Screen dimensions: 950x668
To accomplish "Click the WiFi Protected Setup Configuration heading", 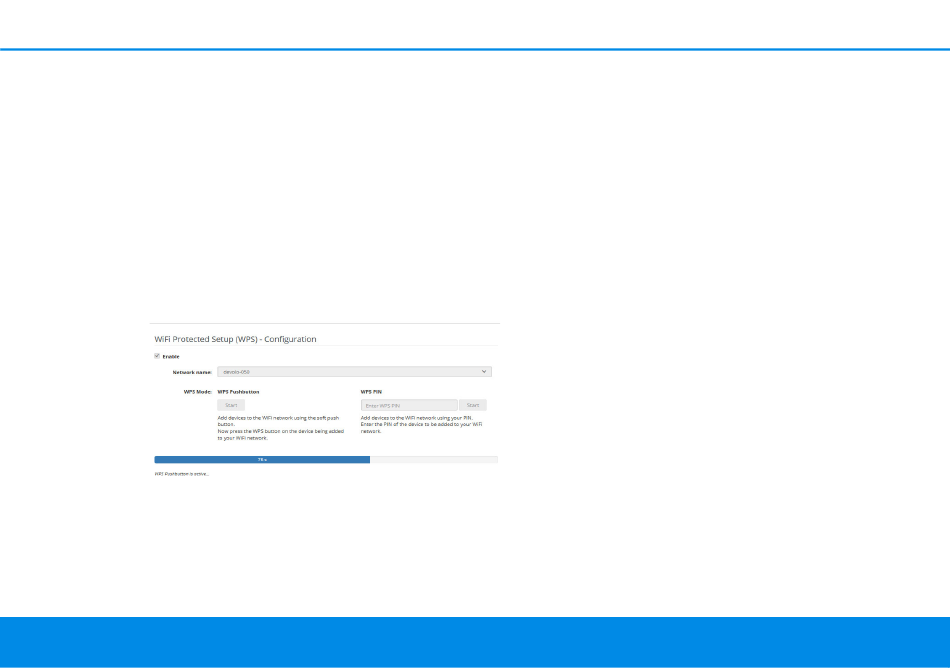I will coord(235,339).
